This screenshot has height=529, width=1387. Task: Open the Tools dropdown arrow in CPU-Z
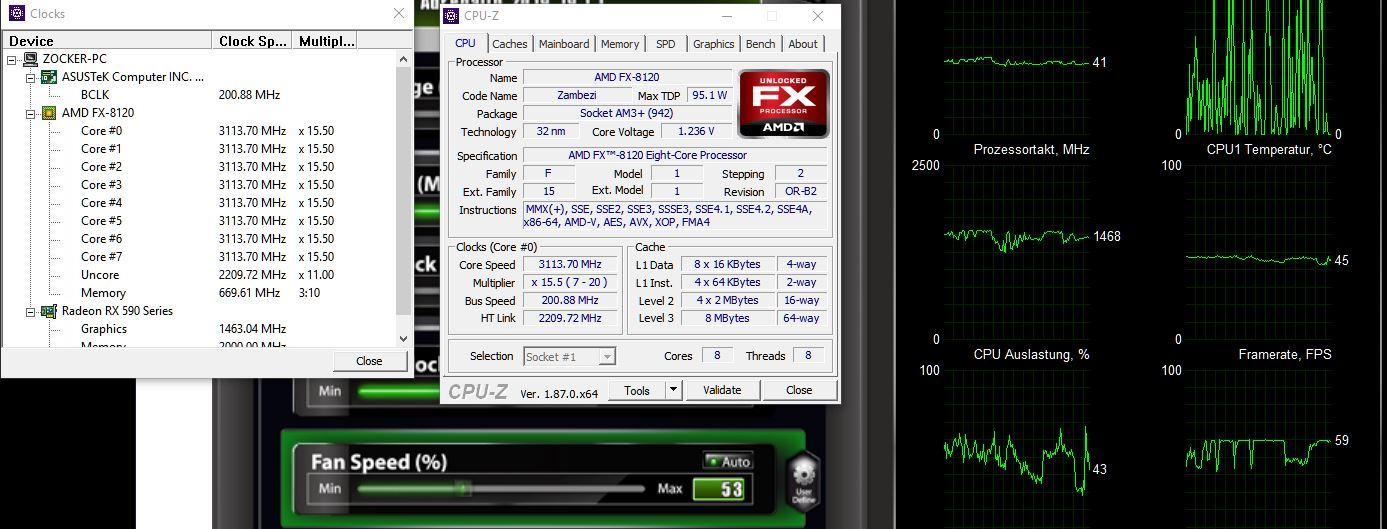click(x=673, y=390)
